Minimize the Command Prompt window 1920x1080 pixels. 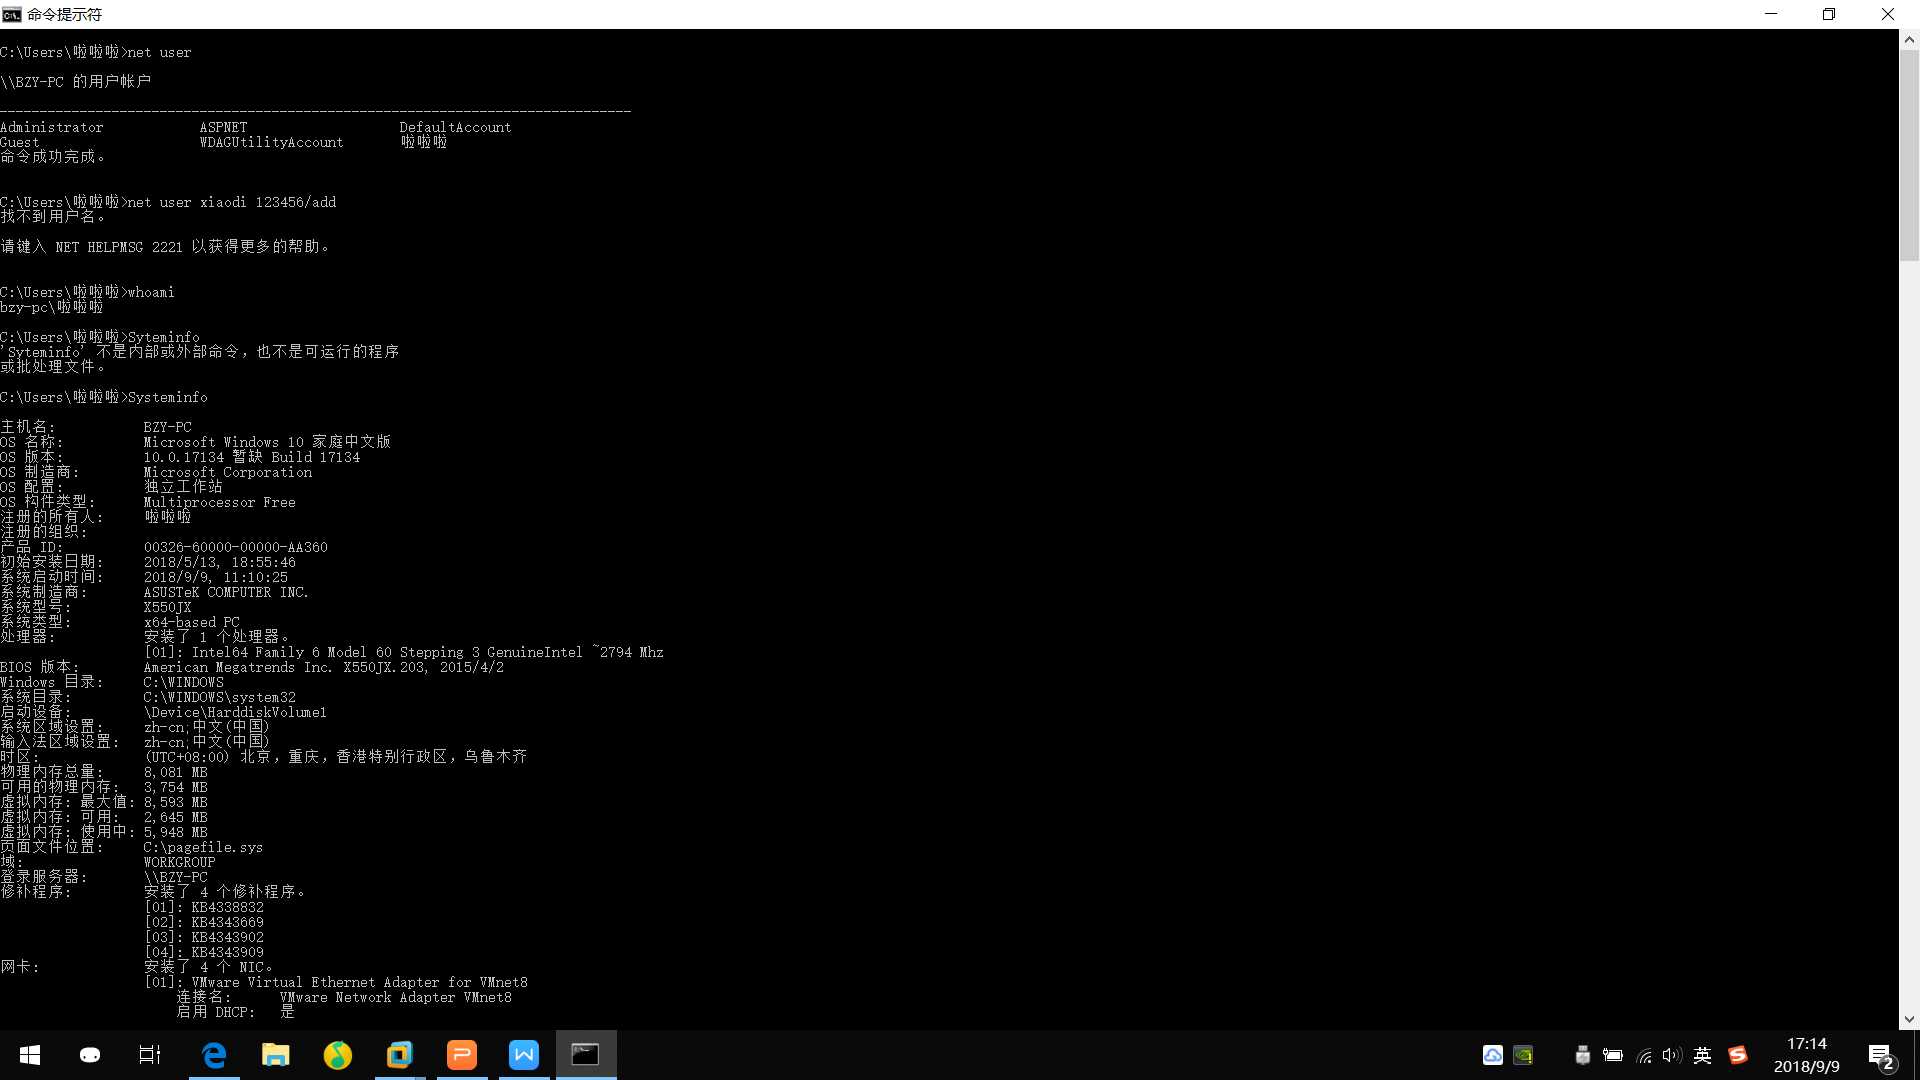click(x=1771, y=14)
